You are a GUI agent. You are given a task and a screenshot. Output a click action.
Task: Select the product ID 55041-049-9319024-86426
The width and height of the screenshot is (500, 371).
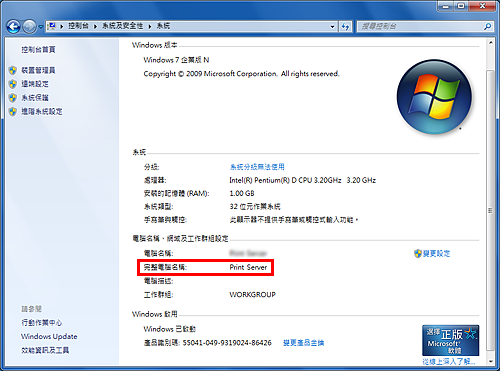tap(227, 343)
